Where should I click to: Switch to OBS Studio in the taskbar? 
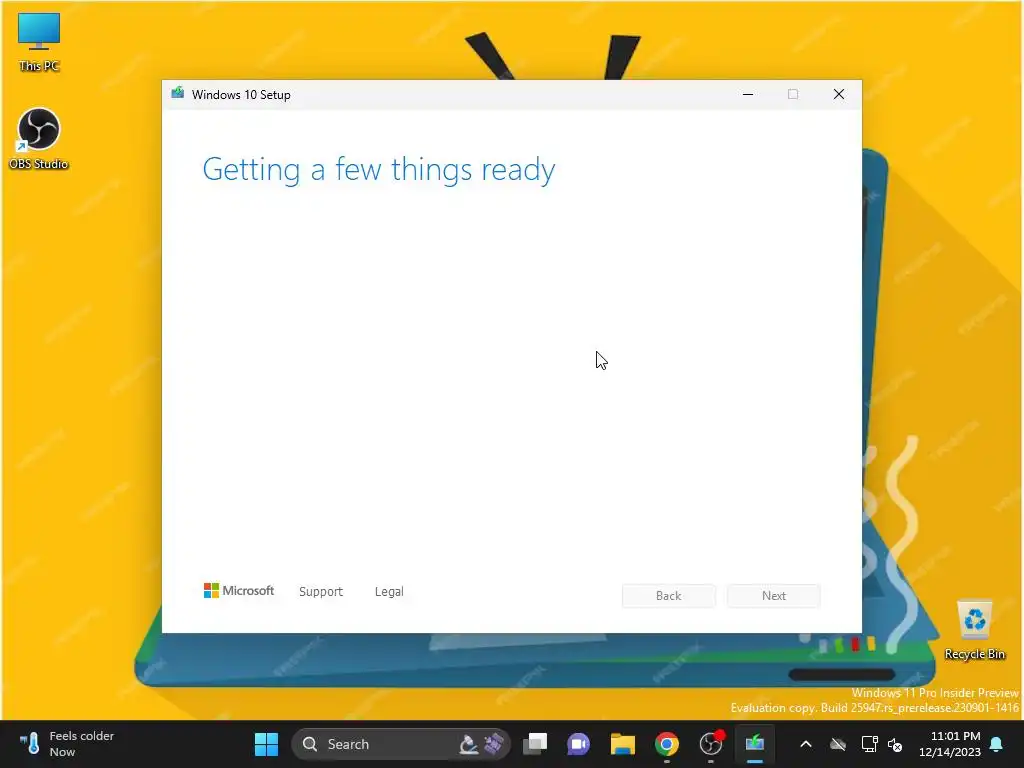click(711, 744)
